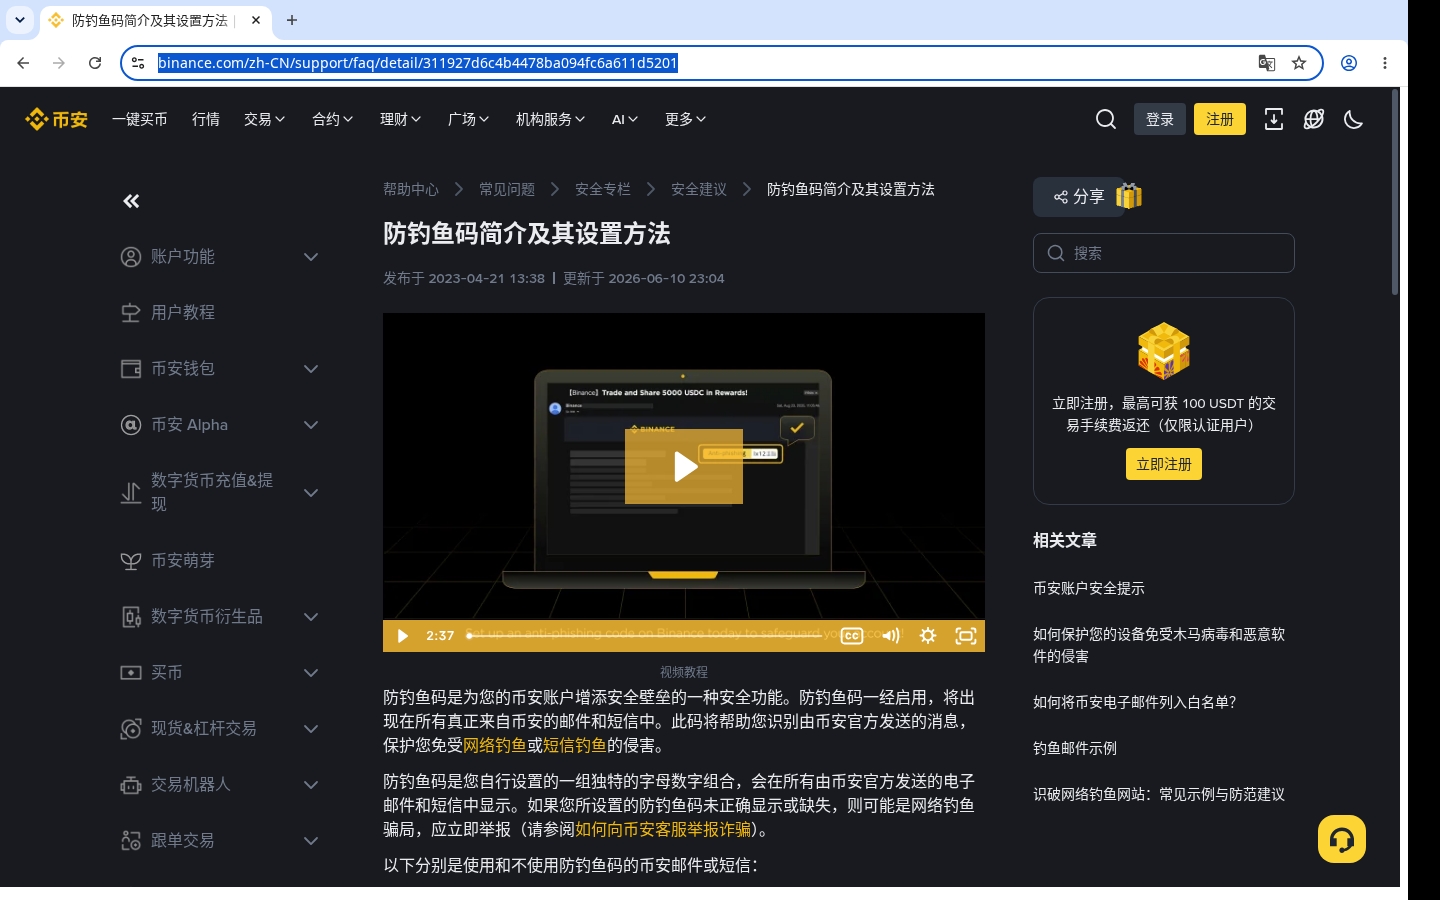Open the language globe icon
1440x900 pixels.
point(1314,119)
